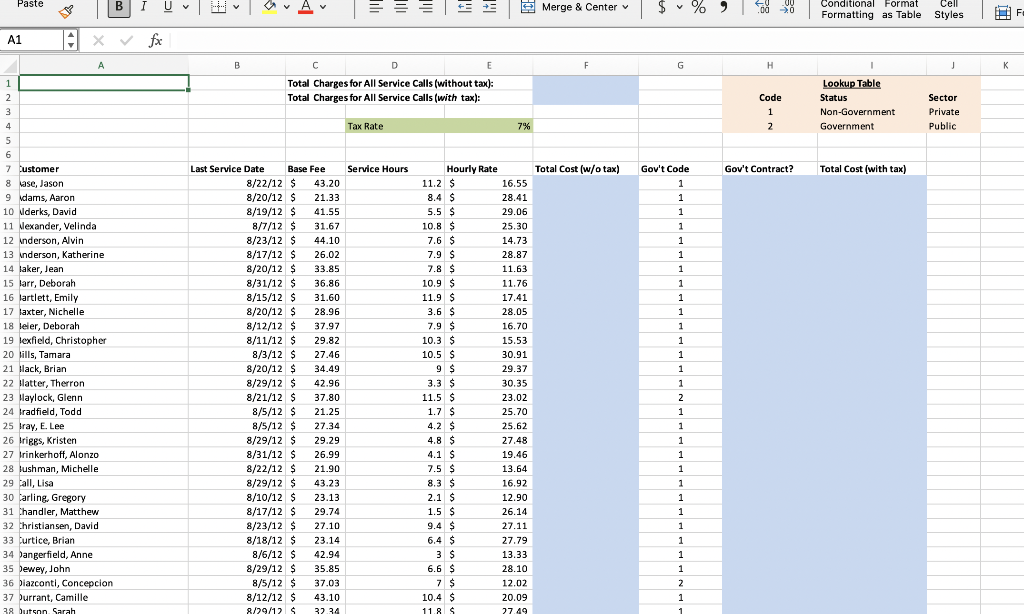Click the Name Box showing A1
Viewport: 1024px width, 614px height.
point(31,40)
